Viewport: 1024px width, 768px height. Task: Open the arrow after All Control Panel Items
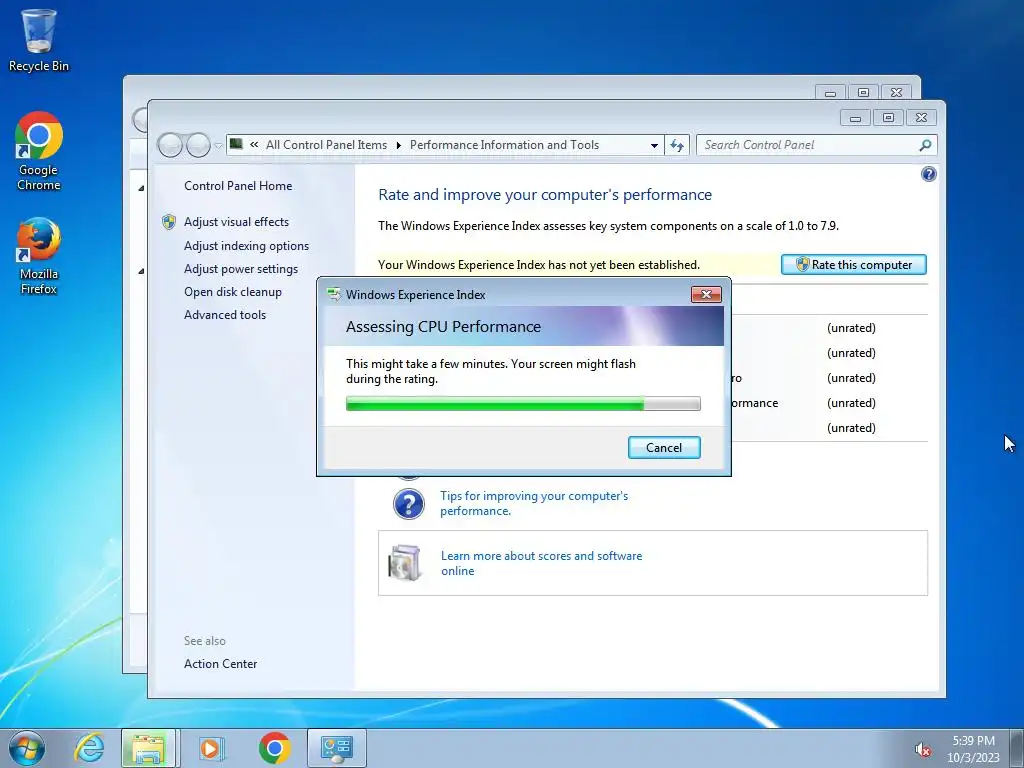398,145
